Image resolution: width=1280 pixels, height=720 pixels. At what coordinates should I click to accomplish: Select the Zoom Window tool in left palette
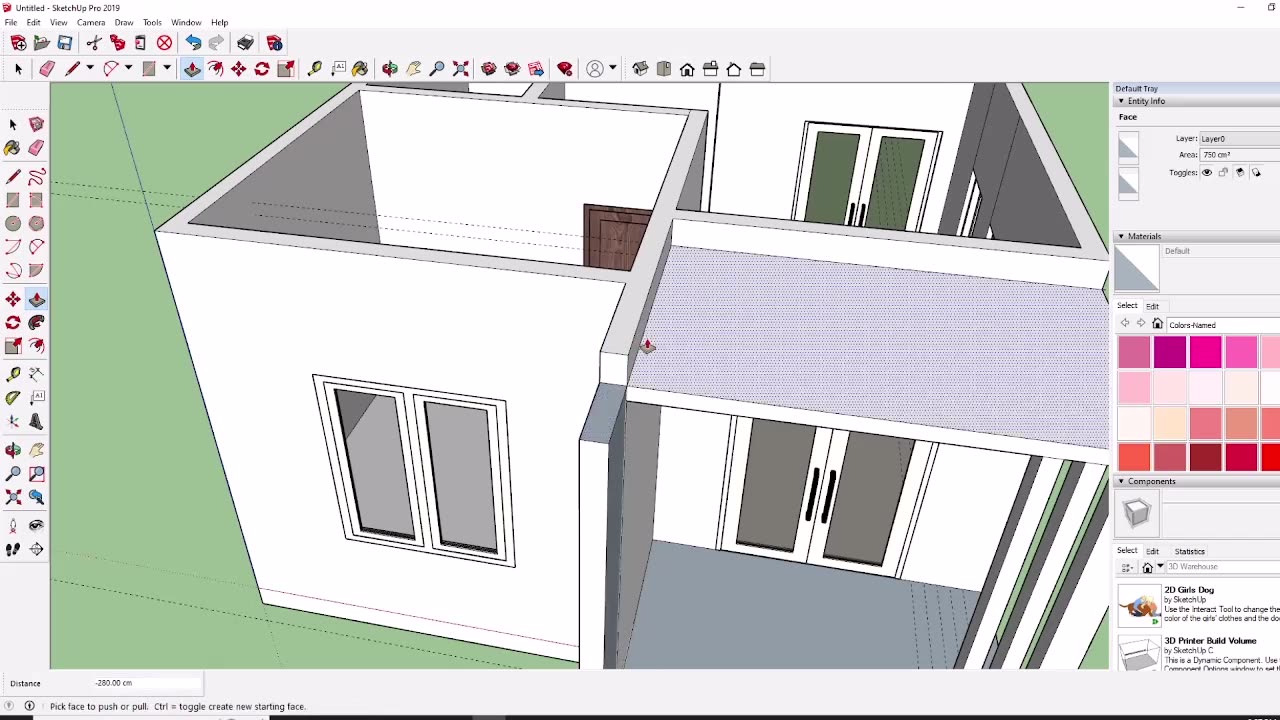click(36, 473)
